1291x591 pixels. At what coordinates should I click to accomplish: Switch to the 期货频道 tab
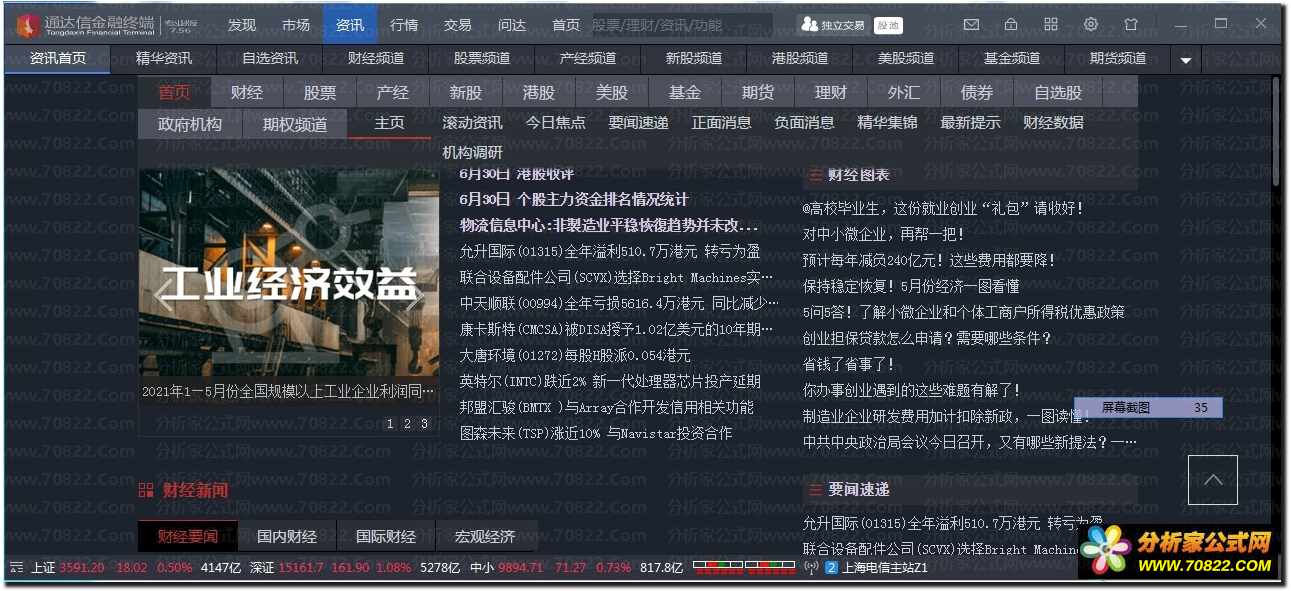pyautogui.click(x=1118, y=59)
